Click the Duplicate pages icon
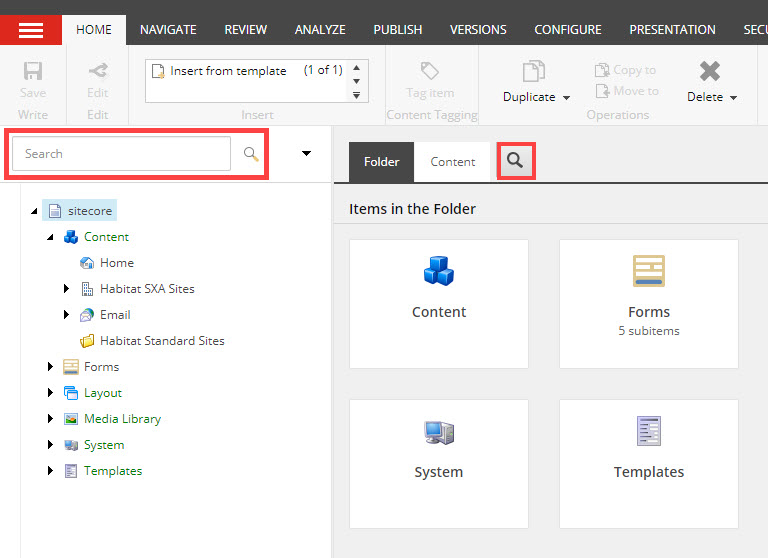The image size is (768, 558). [533, 72]
